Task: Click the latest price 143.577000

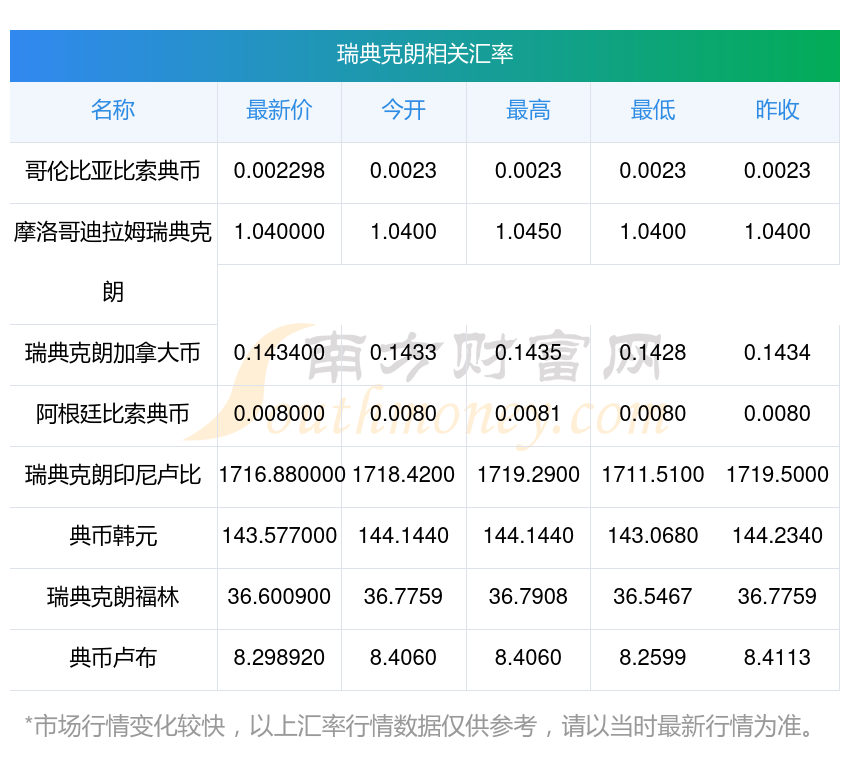Action: pos(279,536)
